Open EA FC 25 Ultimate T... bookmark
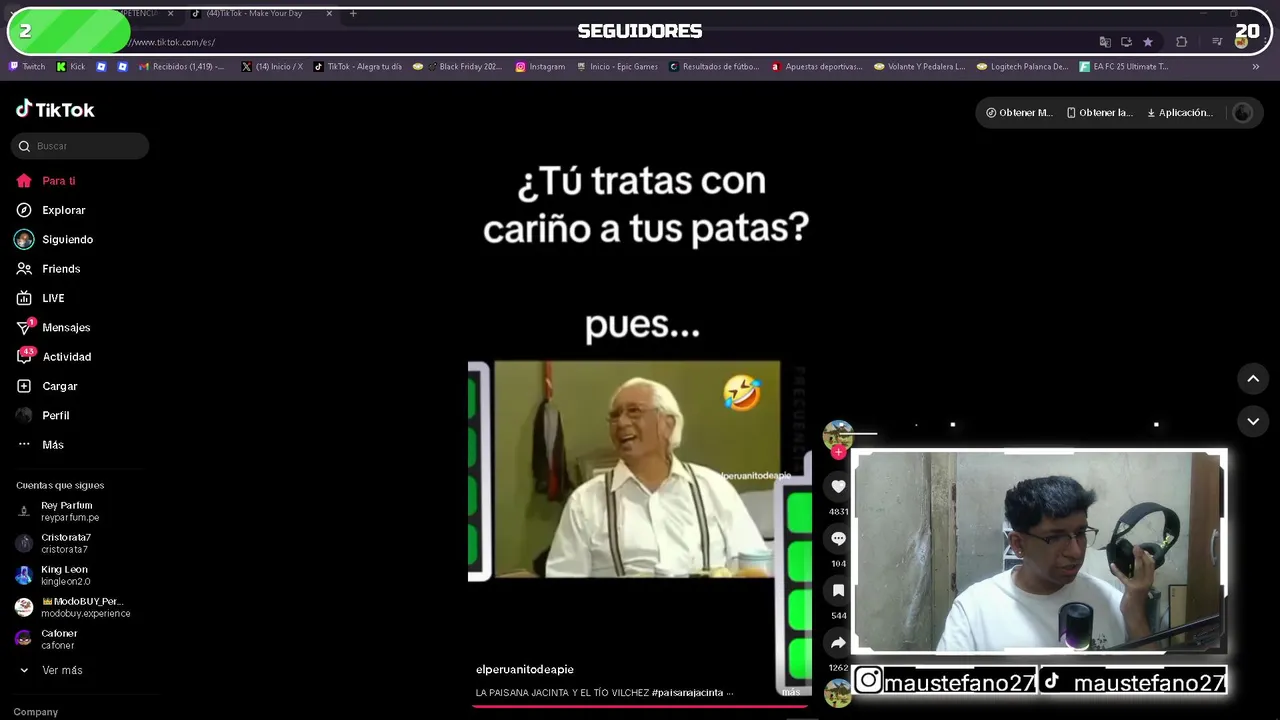The height and width of the screenshot is (720, 1280). point(1124,67)
